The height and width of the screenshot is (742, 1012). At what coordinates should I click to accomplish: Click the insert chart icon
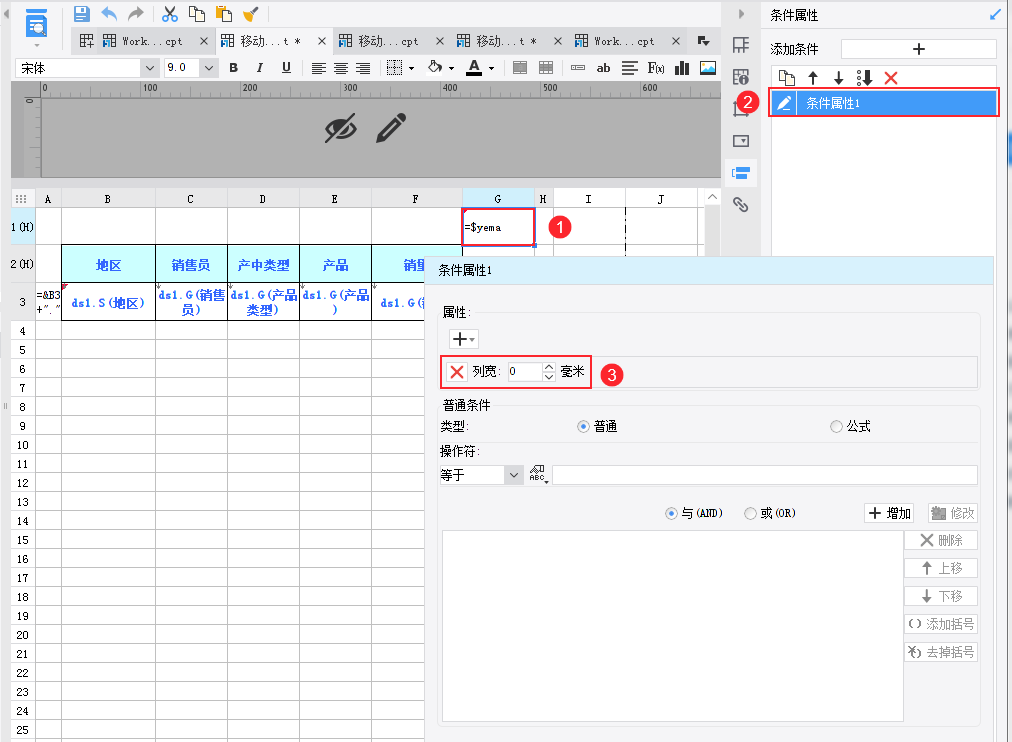(x=682, y=68)
